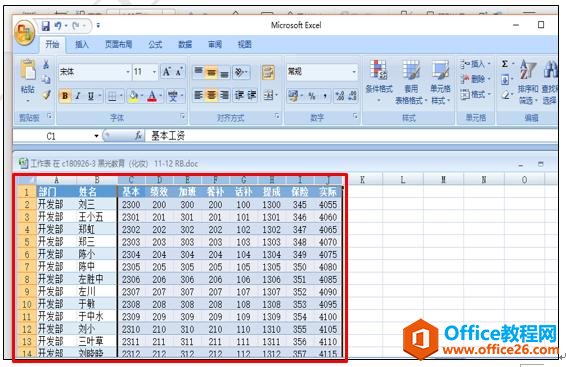The height and width of the screenshot is (367, 566).
Task: Decrease font size with small A
Action: (x=179, y=72)
